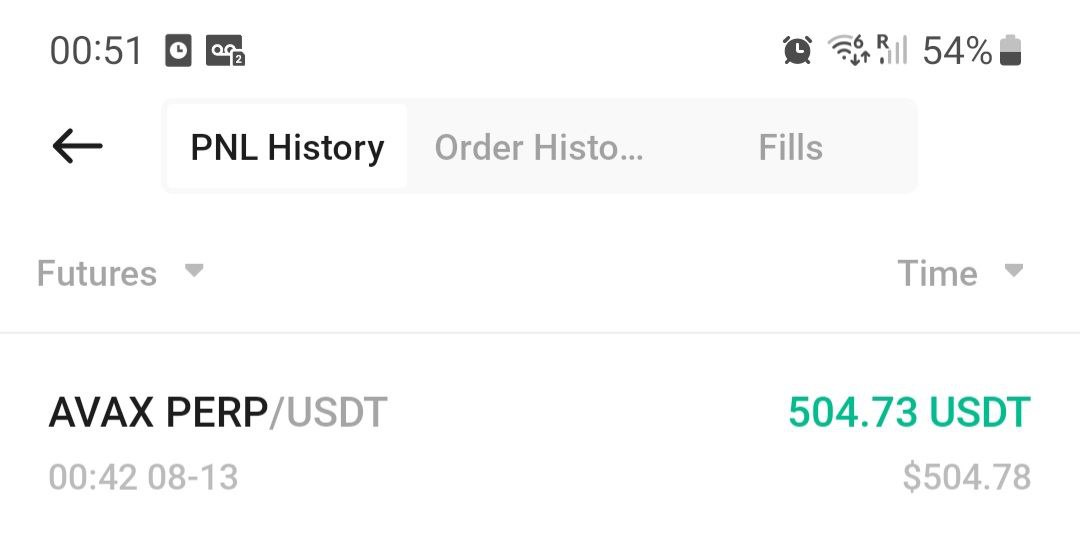
Task: Tap the 00:42 08-13 trade timestamp
Action: (x=143, y=477)
